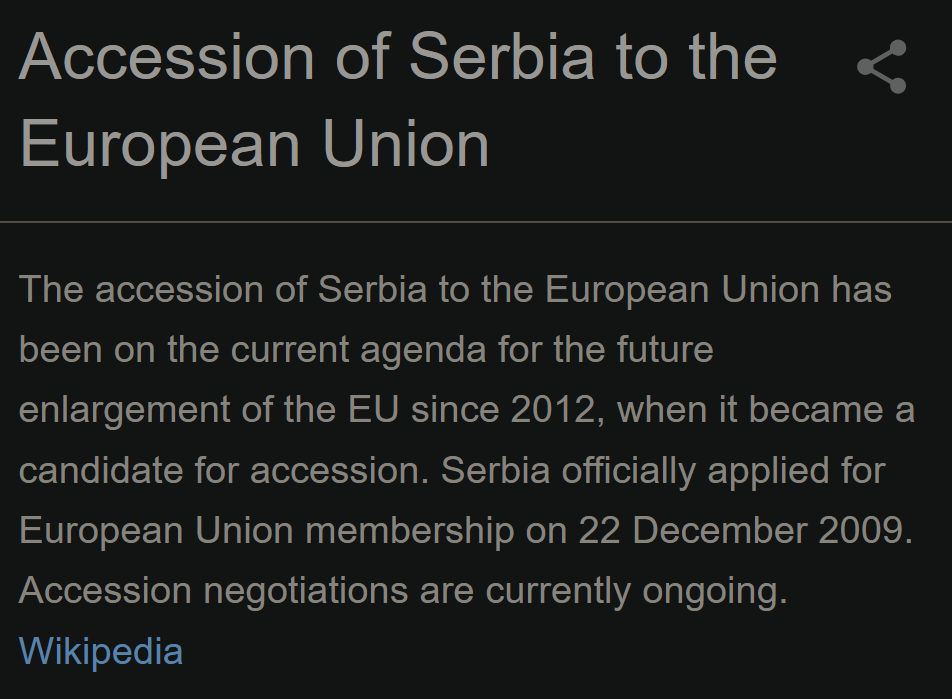The height and width of the screenshot is (699, 952).
Task: Click the share icon beside the title
Action: pos(882,67)
